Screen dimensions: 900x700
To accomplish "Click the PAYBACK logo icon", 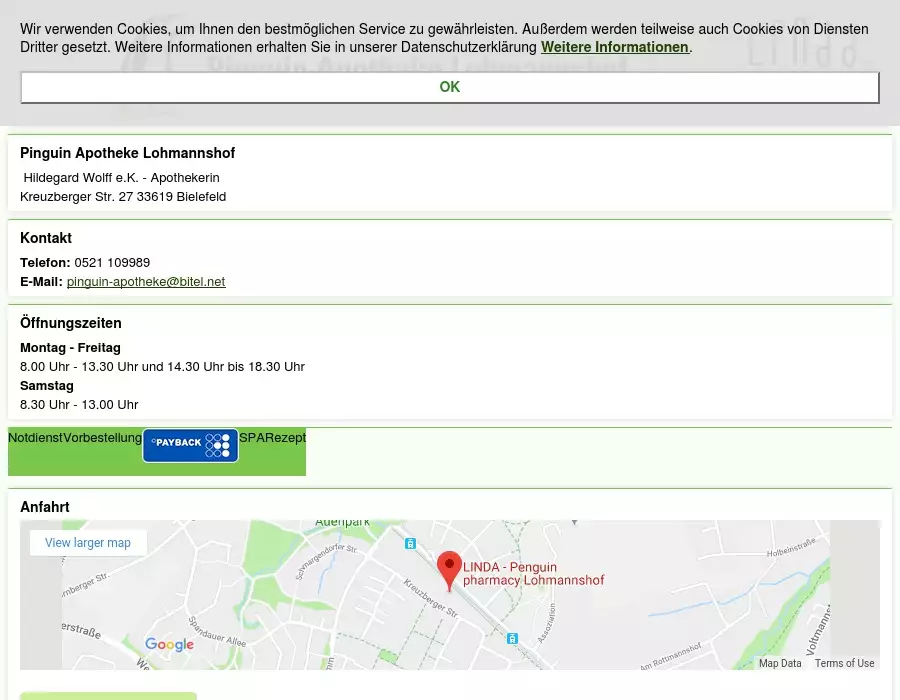I will point(190,445).
